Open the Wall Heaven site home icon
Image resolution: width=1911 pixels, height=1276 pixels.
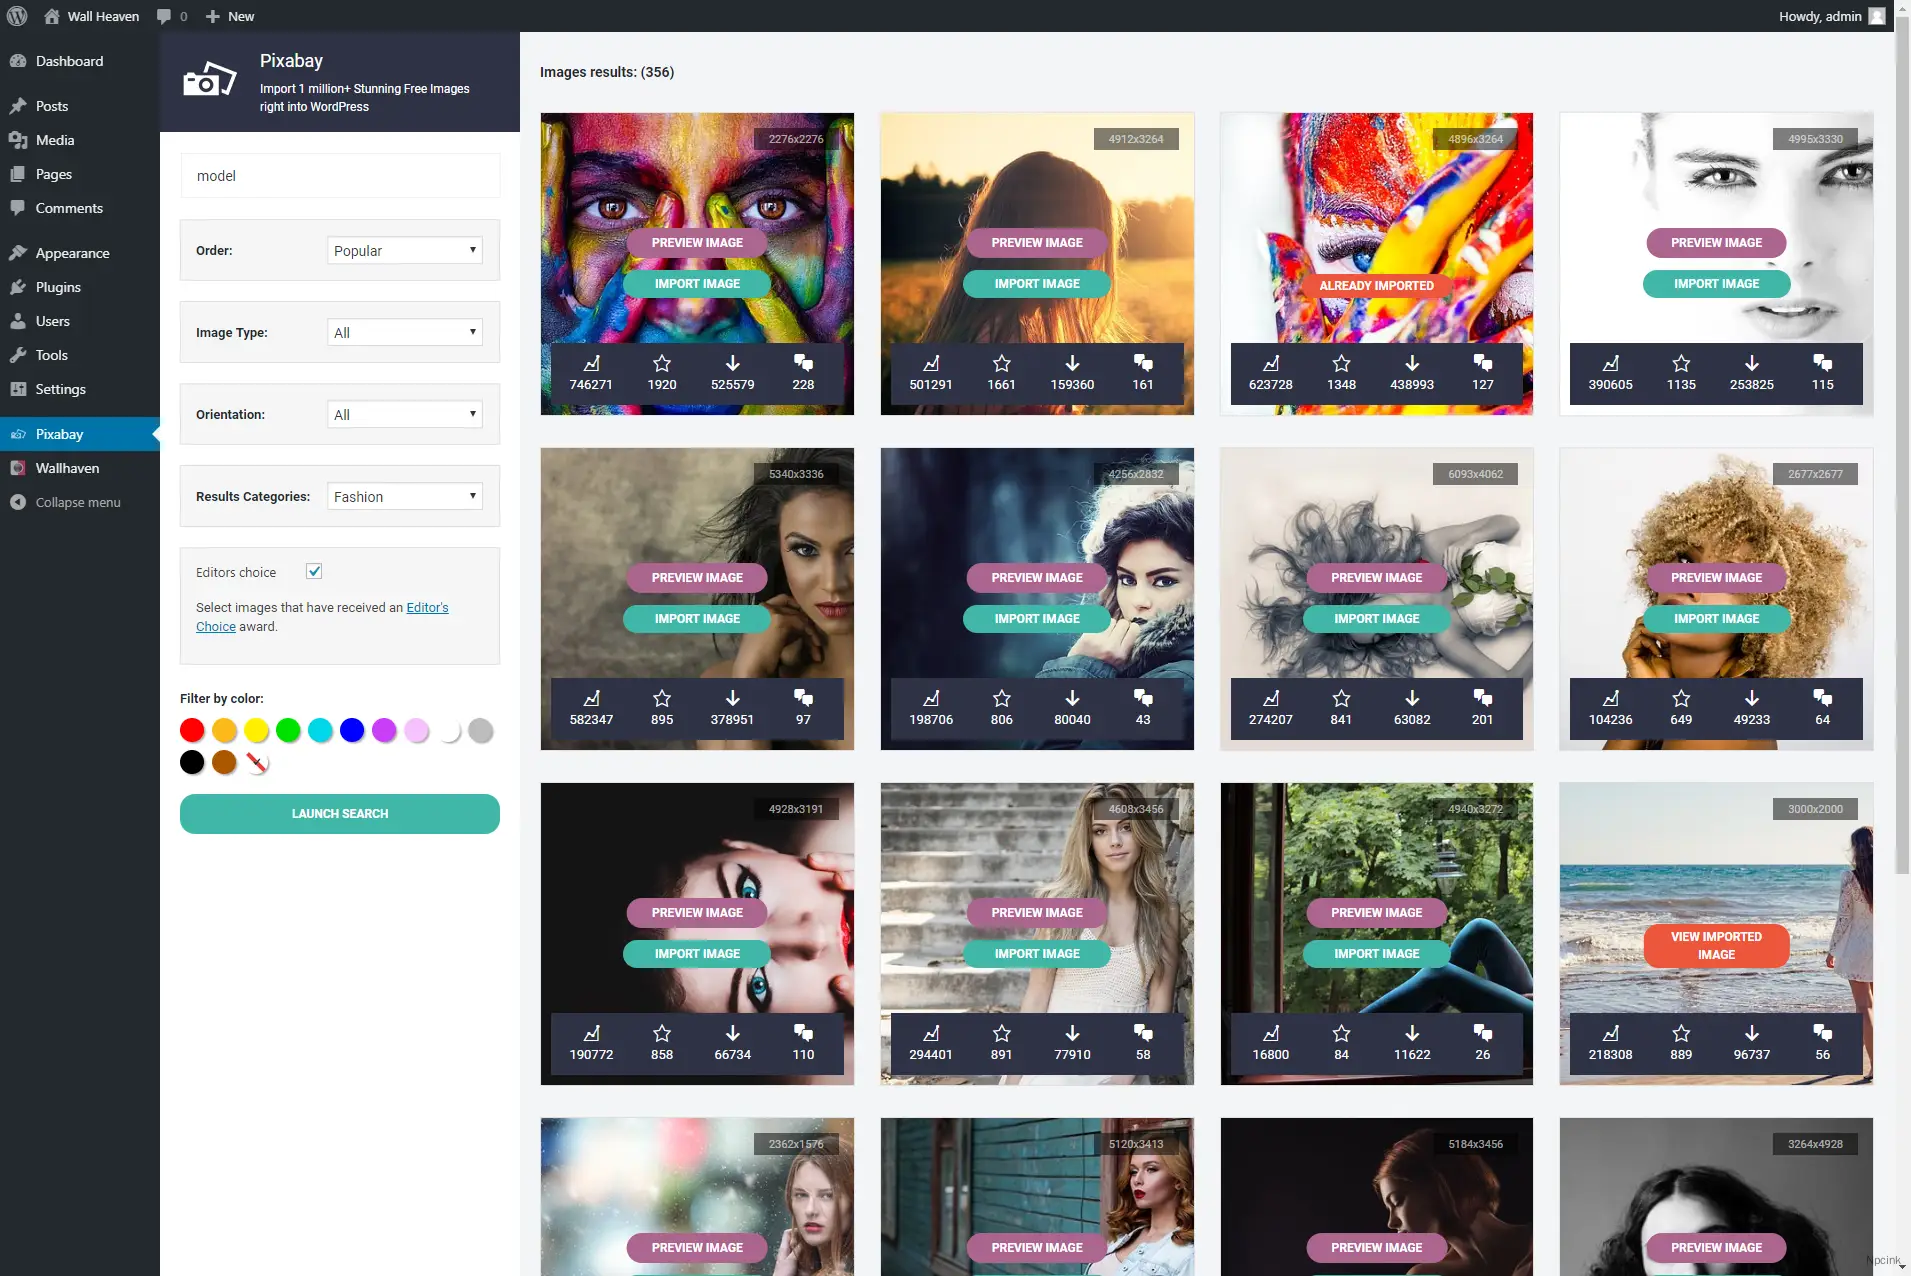[x=52, y=16]
